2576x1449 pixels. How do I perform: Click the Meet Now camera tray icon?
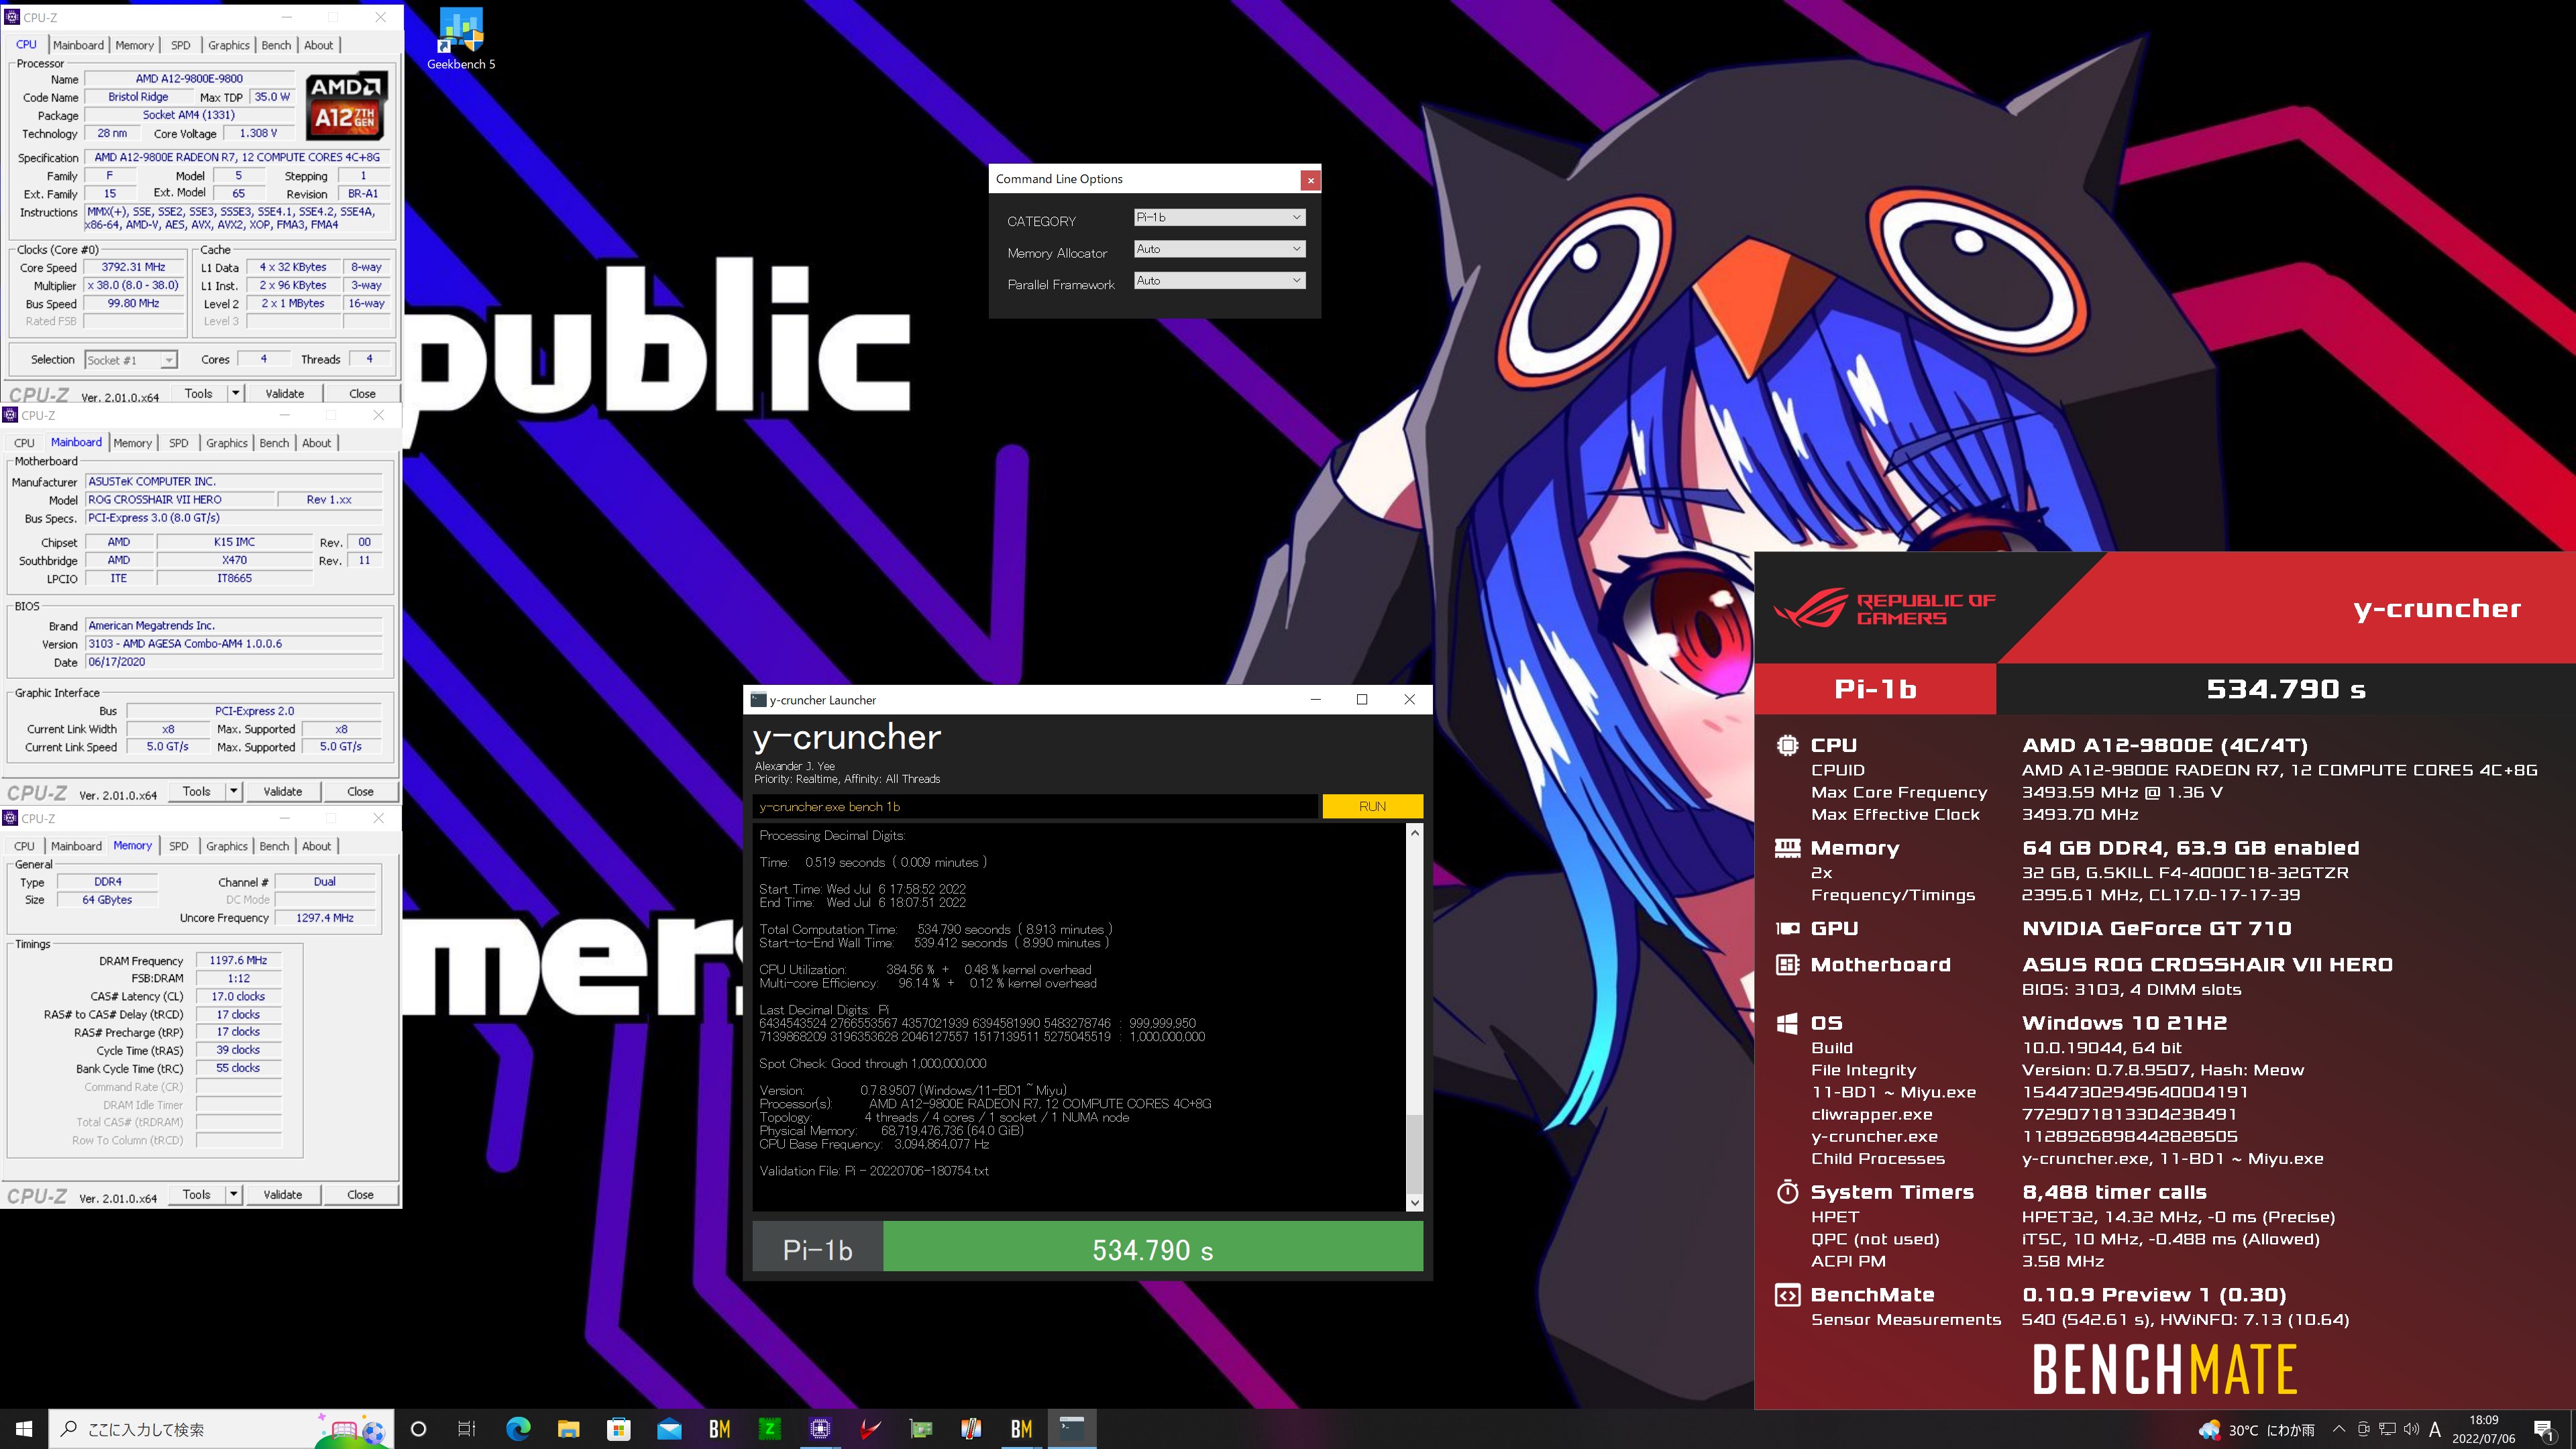[x=2363, y=1429]
